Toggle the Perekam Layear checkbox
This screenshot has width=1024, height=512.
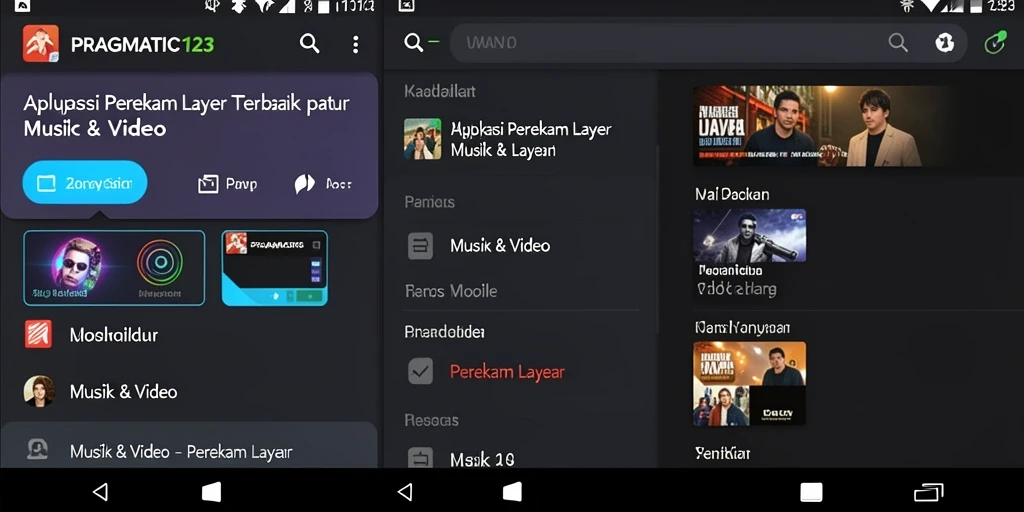click(420, 371)
